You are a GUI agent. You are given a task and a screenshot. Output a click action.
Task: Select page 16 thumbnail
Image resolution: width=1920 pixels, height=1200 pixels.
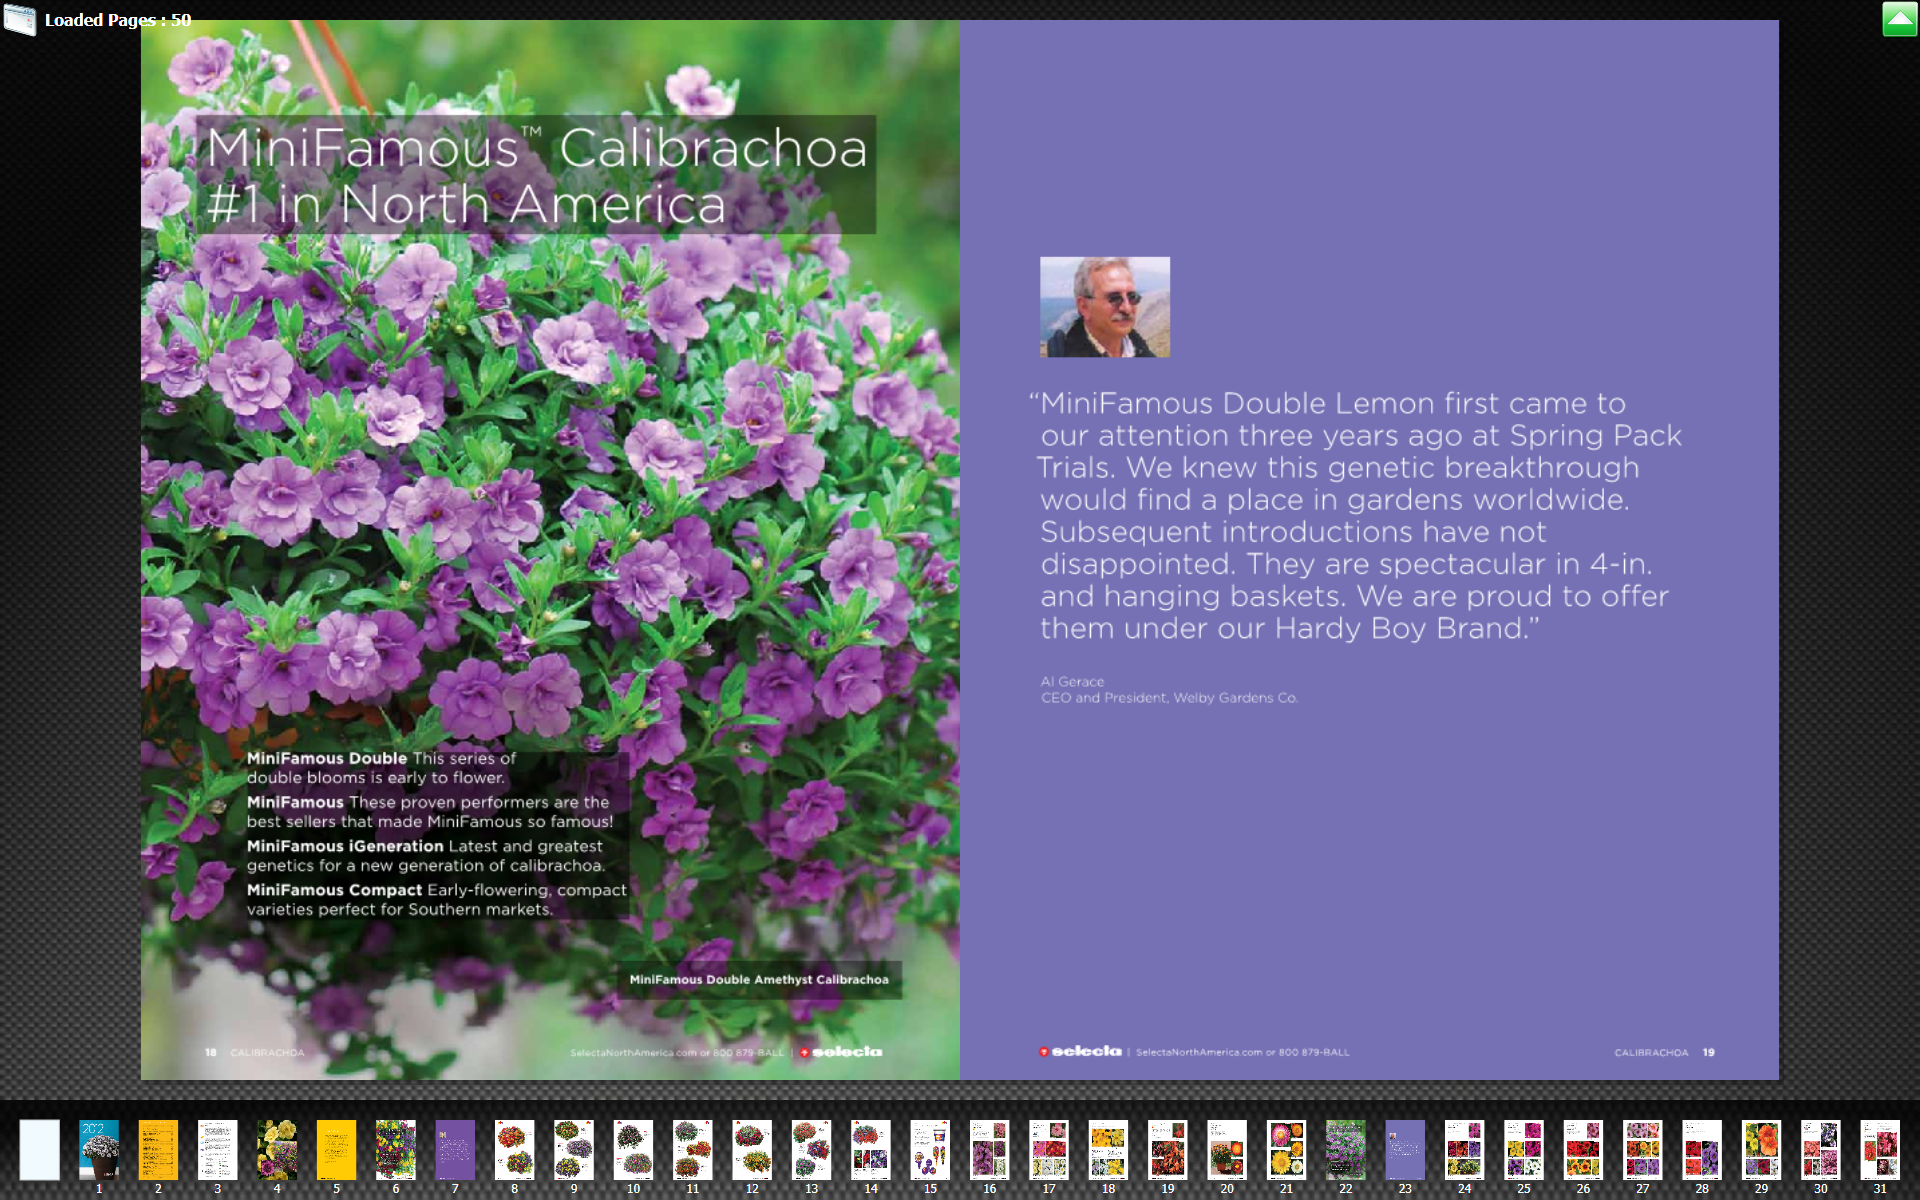click(989, 1150)
